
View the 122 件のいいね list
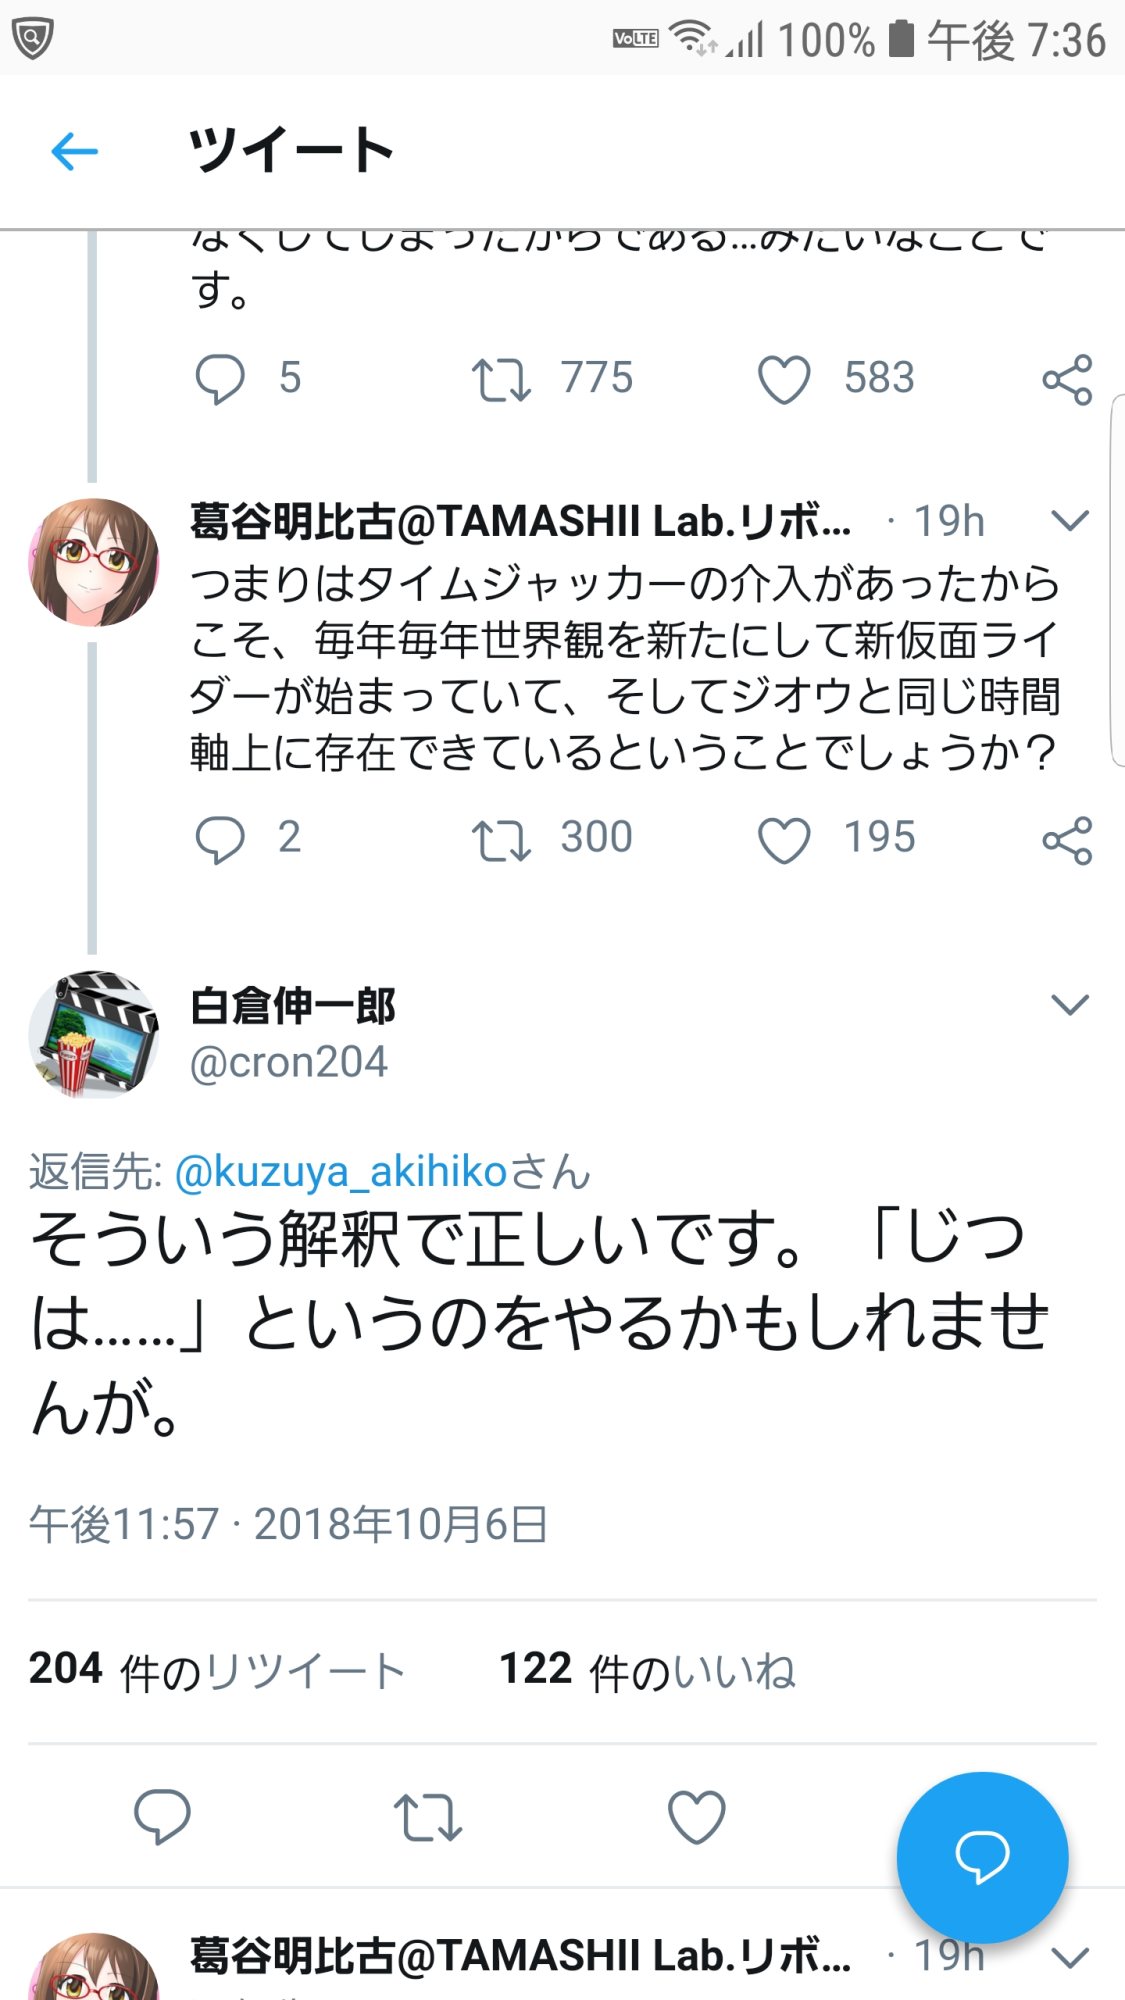(647, 1670)
